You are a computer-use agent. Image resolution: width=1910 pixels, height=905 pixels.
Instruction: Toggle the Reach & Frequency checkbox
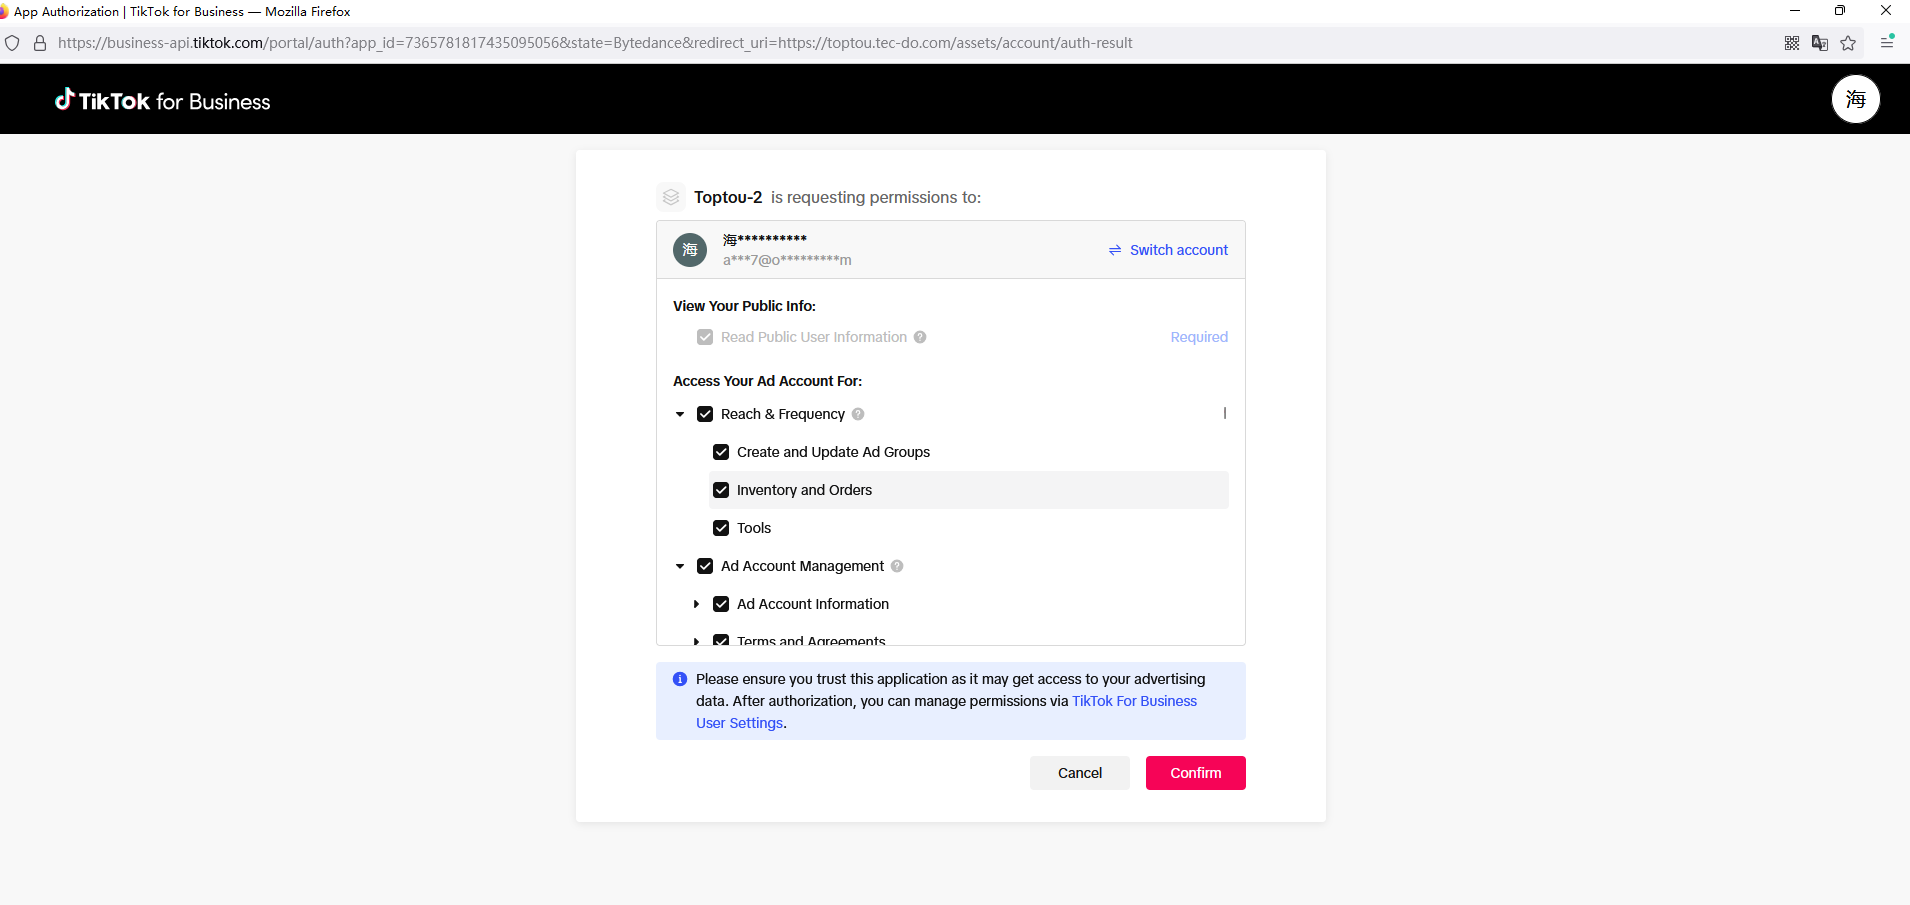705,414
